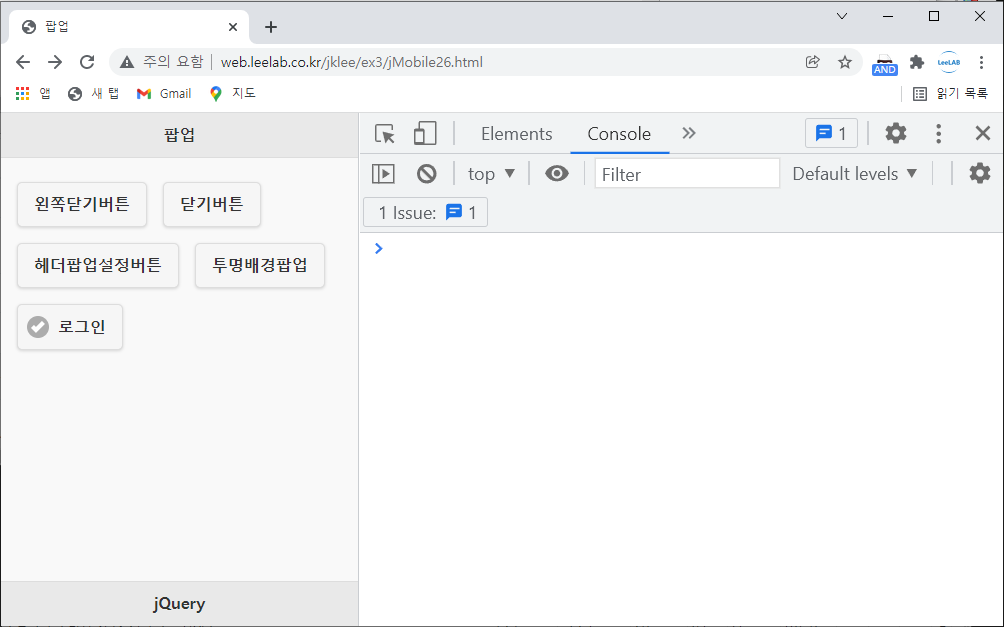Open the 지도 maps bookmark
This screenshot has height=627, width=1004.
232,94
